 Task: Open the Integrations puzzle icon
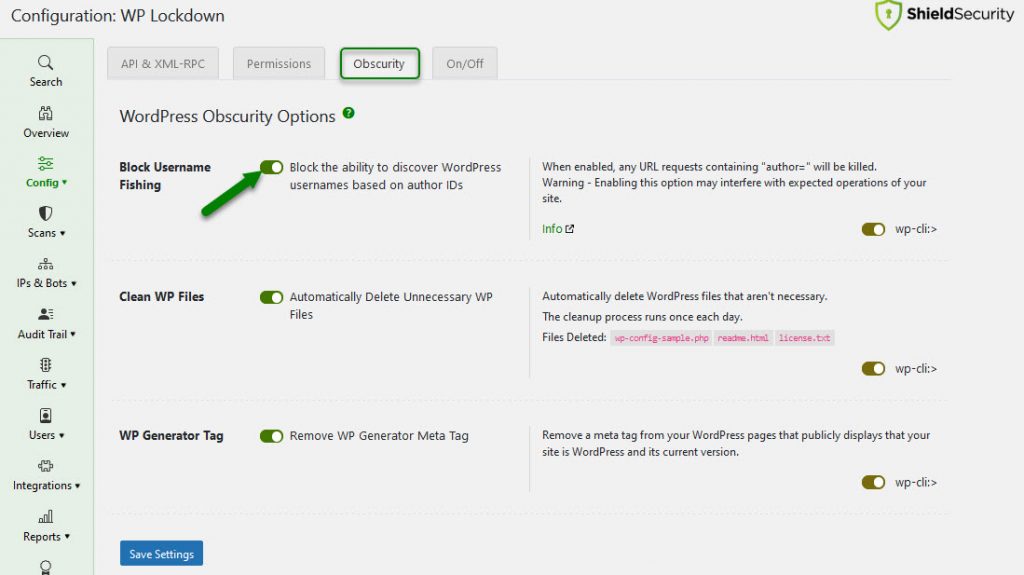click(x=45, y=466)
